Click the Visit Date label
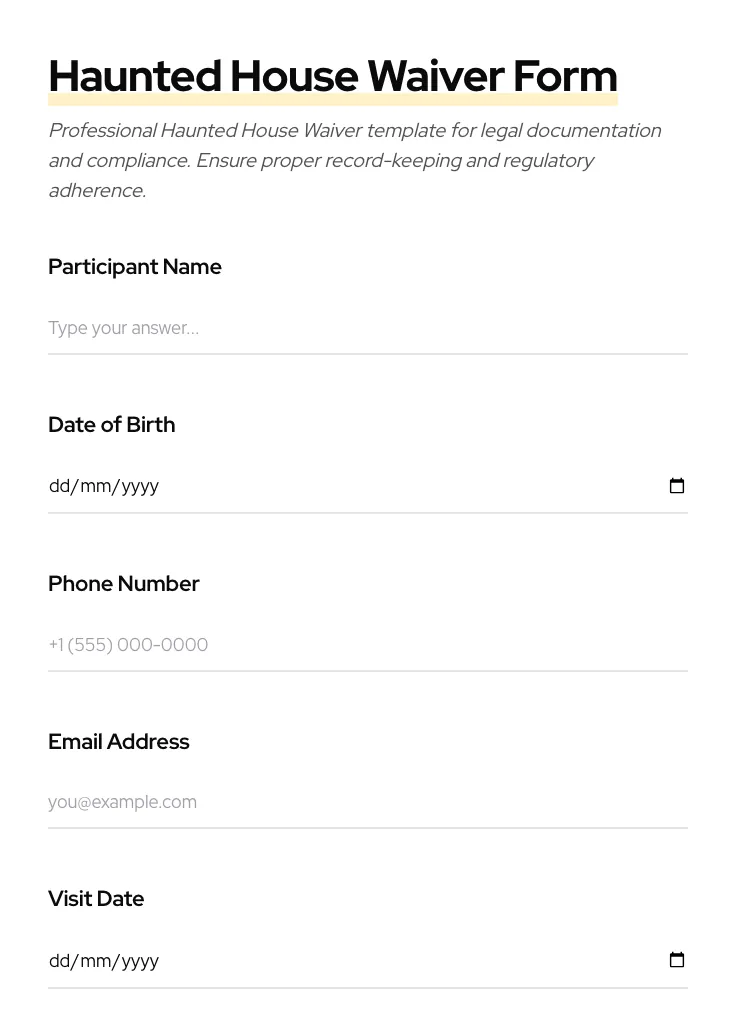Image resolution: width=736 pixels, height=1024 pixels. pyautogui.click(x=96, y=899)
